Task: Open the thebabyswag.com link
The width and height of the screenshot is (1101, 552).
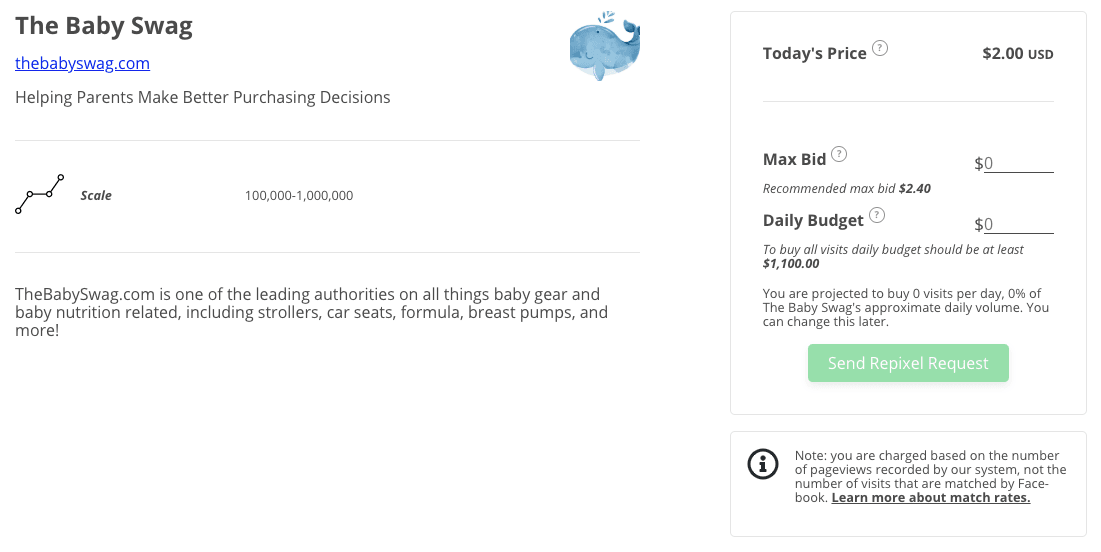Action: pos(83,63)
